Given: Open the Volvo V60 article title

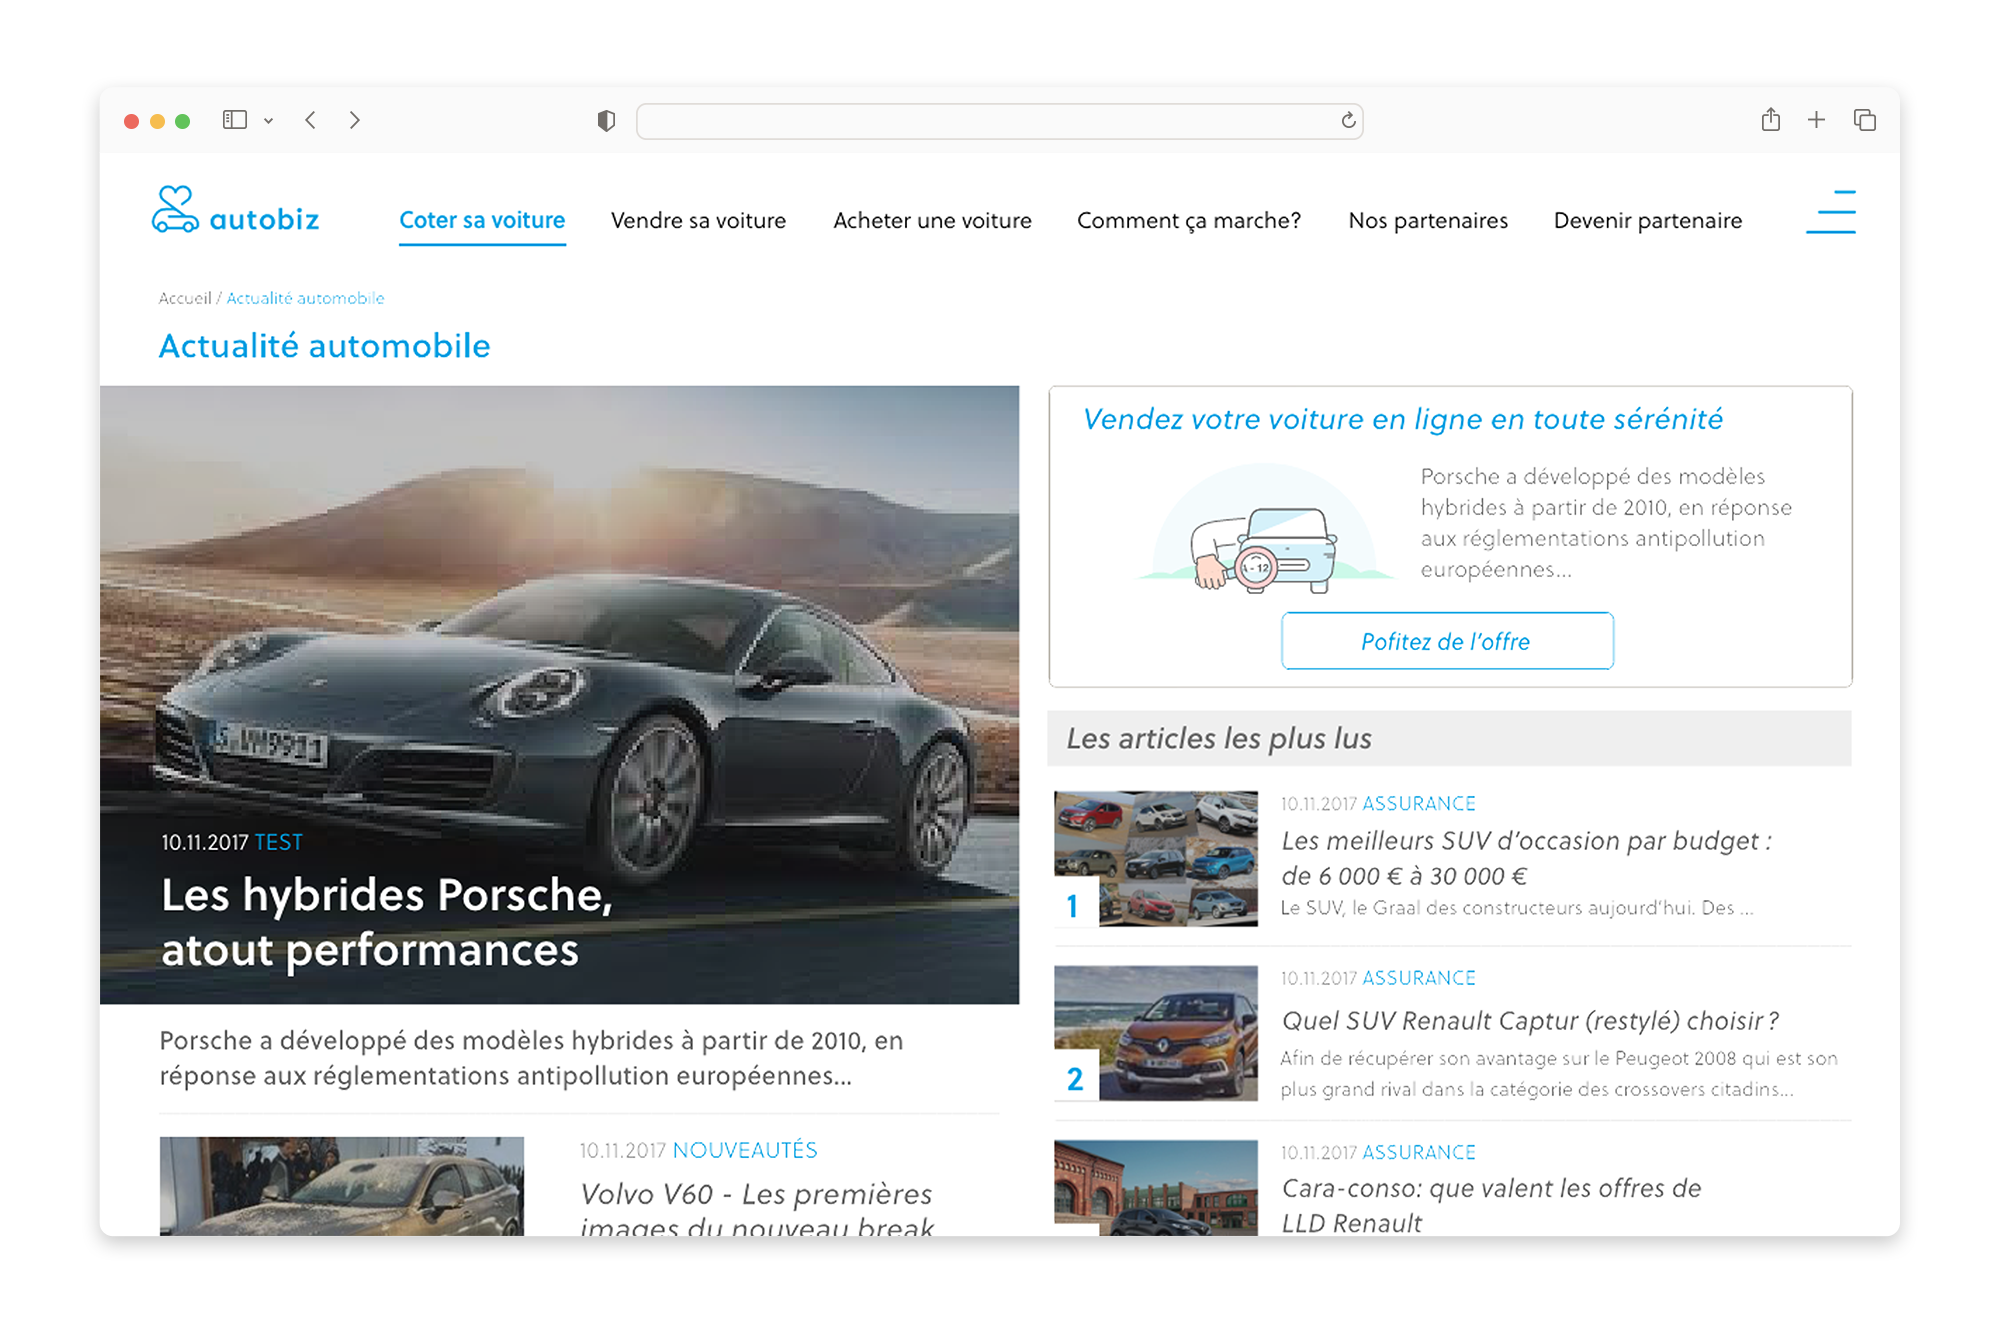Looking at the screenshot, I should pos(757,1209).
